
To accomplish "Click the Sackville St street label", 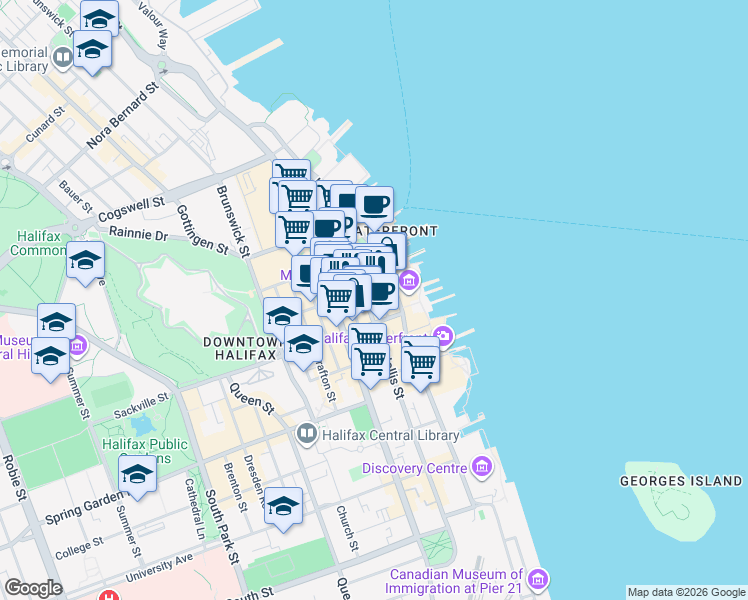I will (x=141, y=405).
